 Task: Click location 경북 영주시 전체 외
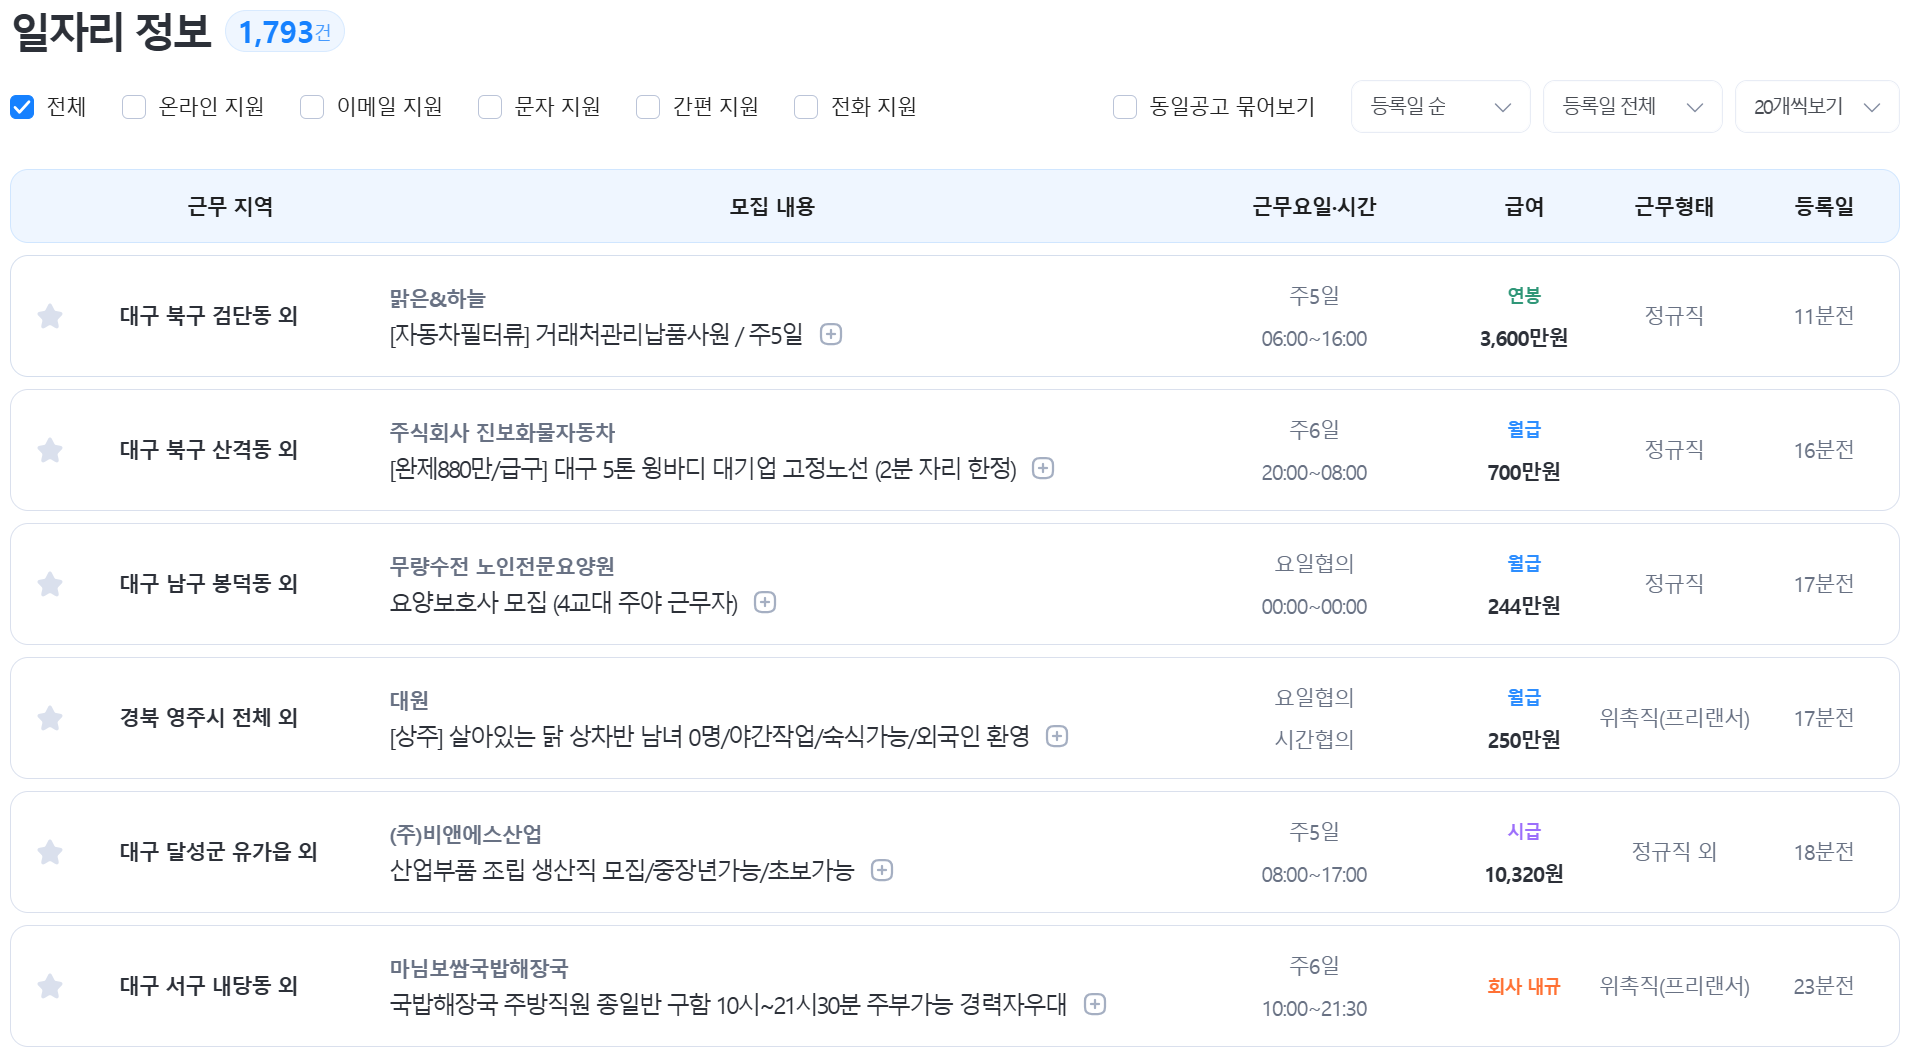click(209, 718)
